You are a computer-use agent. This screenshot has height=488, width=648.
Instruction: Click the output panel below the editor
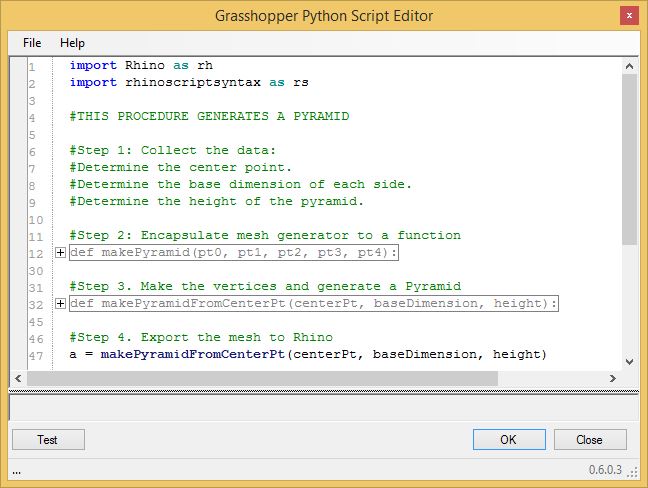324,407
